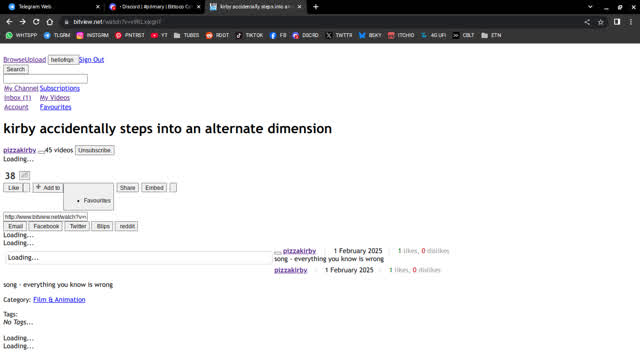Screen dimensions: 640x360
Task: Click the Like button
Action: pyautogui.click(x=13, y=188)
